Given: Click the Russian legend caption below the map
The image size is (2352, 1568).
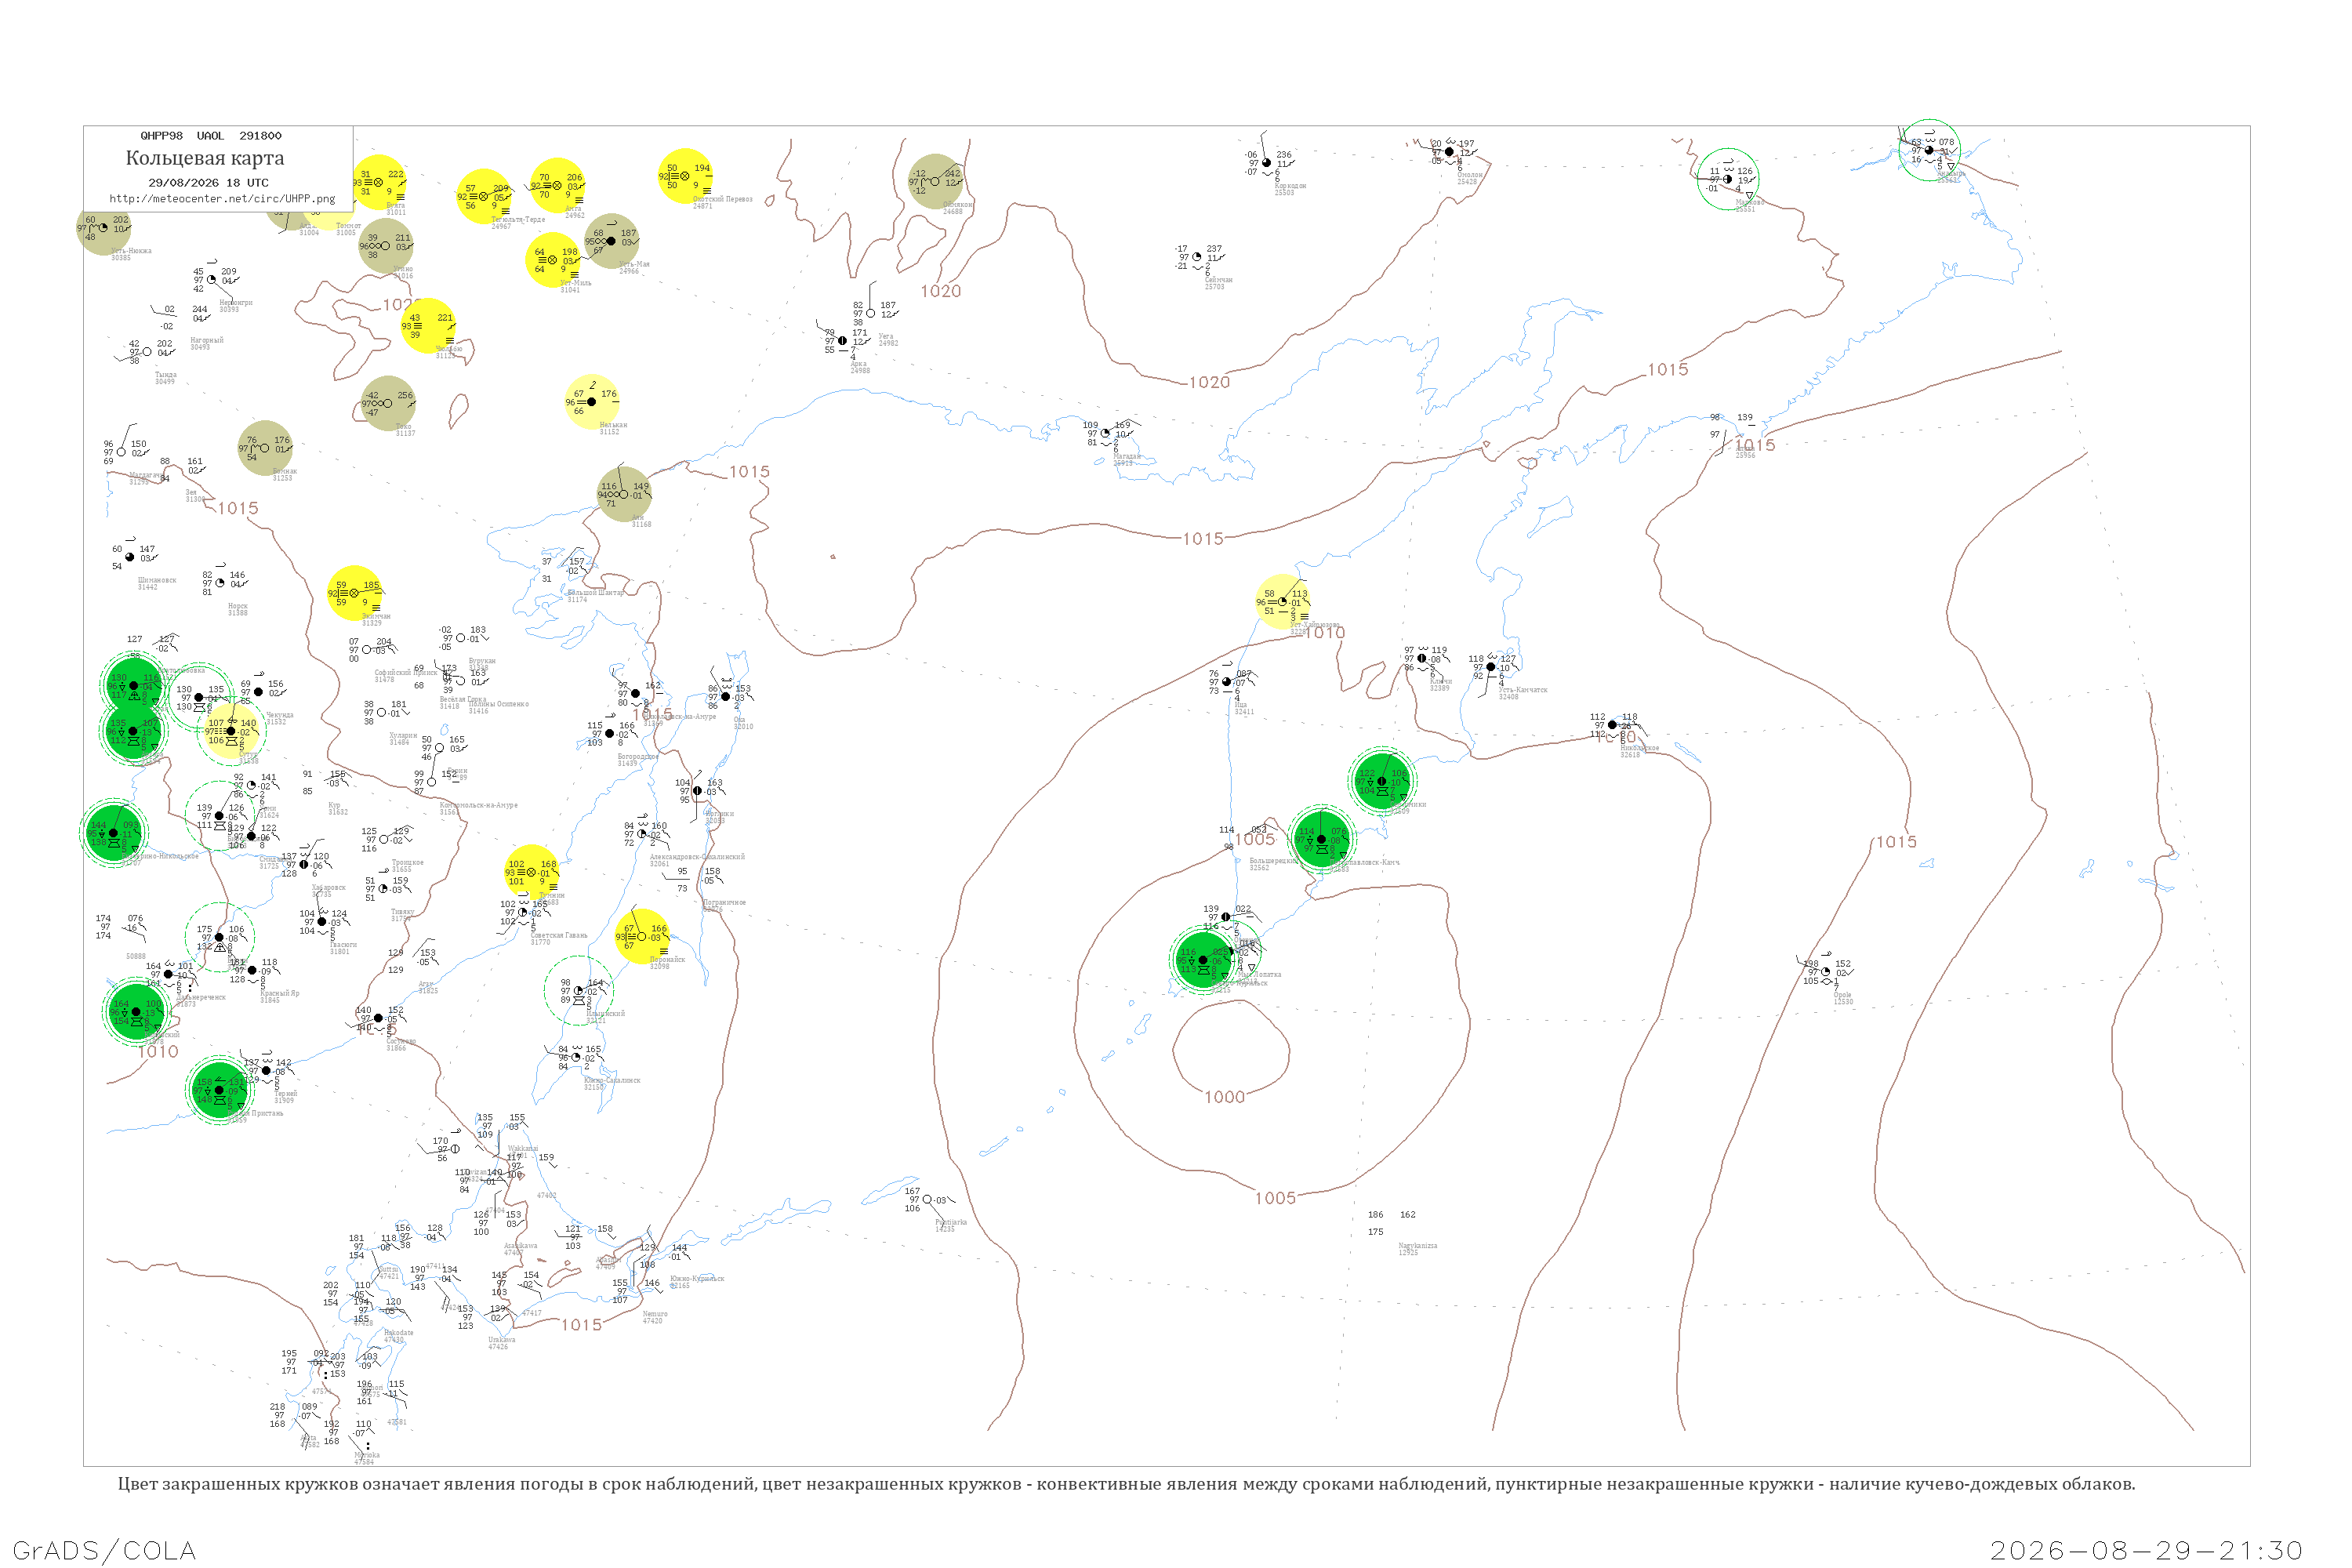Looking at the screenshot, I should pyautogui.click(x=1126, y=1484).
